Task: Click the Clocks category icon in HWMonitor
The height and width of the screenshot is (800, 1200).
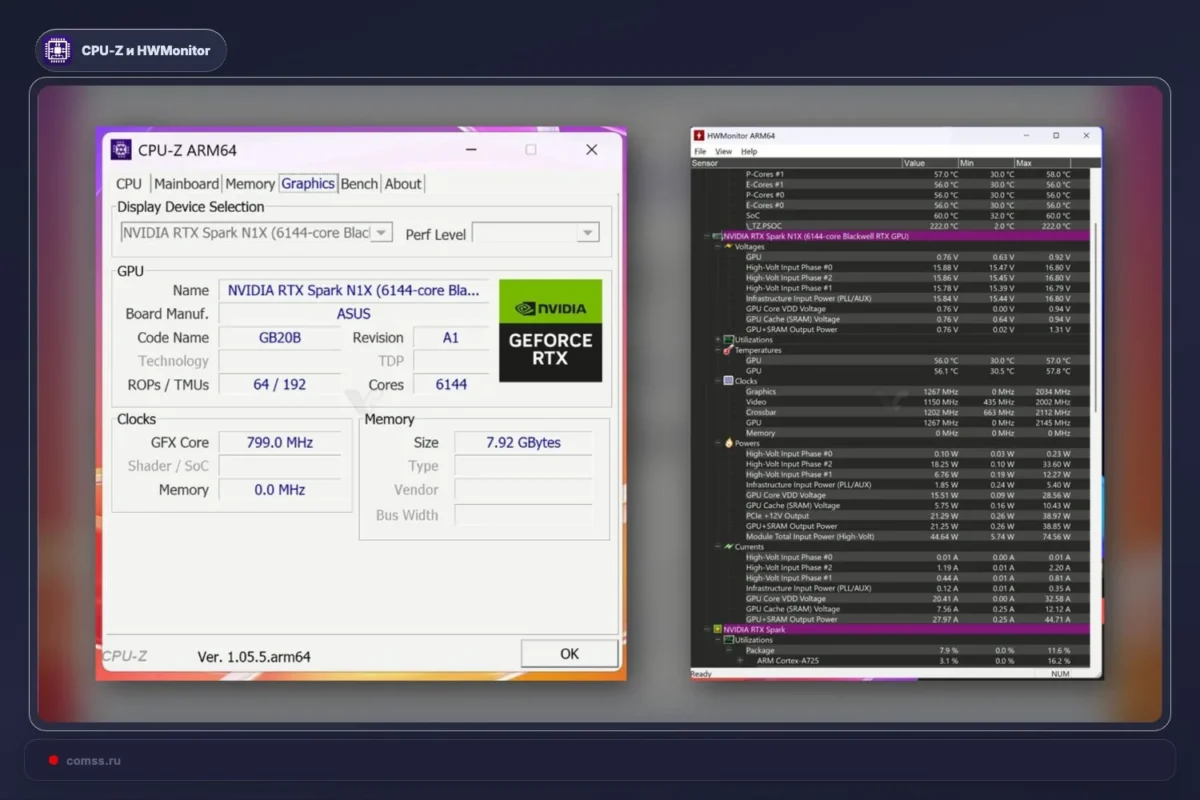Action: pyautogui.click(x=728, y=381)
